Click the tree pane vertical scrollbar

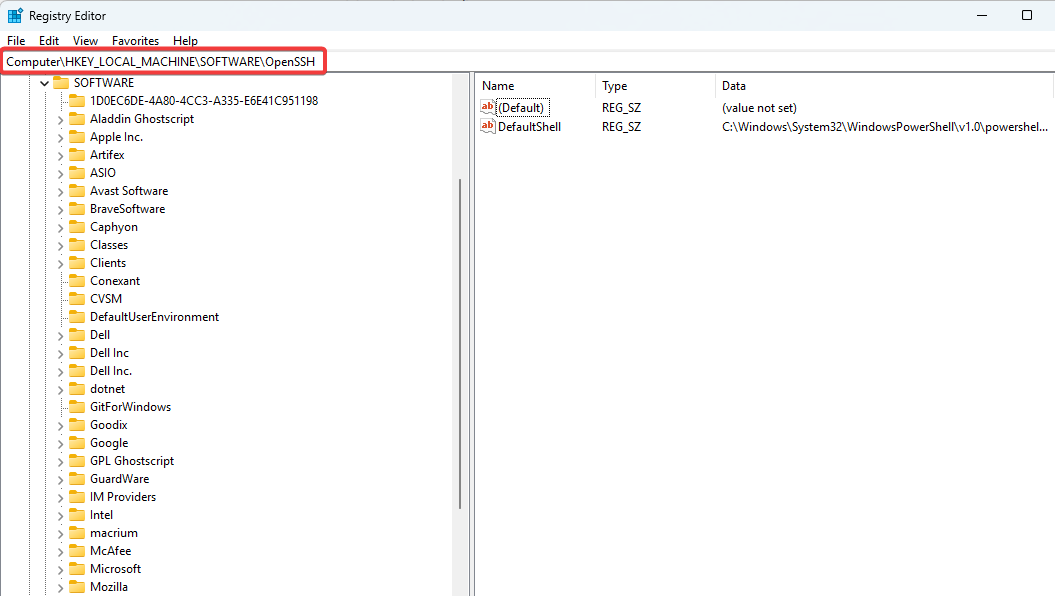460,340
